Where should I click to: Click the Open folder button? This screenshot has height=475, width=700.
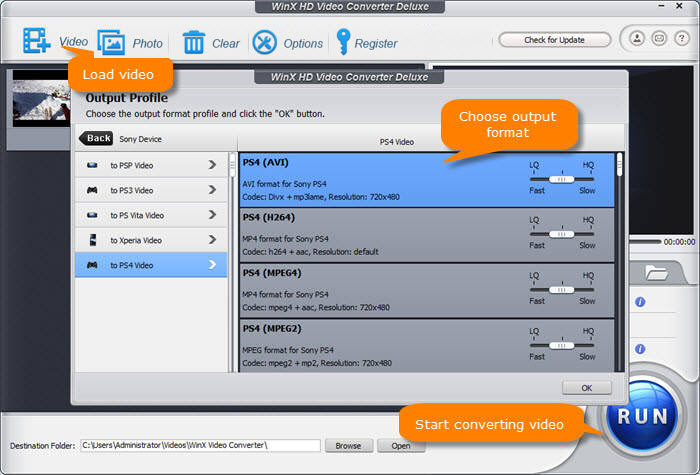tap(401, 446)
